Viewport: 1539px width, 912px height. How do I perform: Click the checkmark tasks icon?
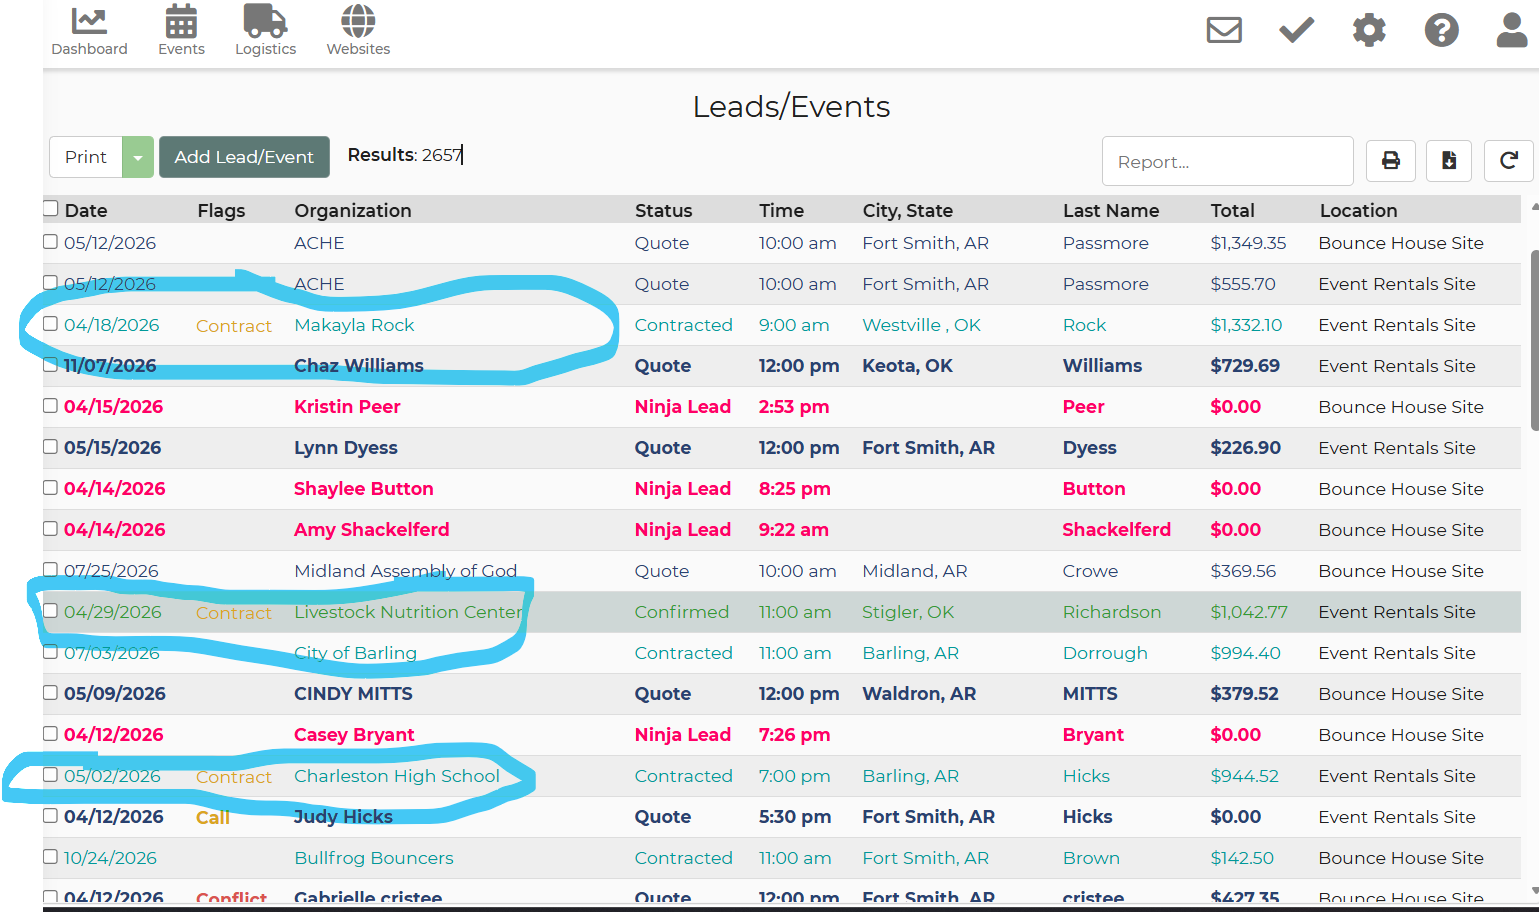coord(1296,30)
